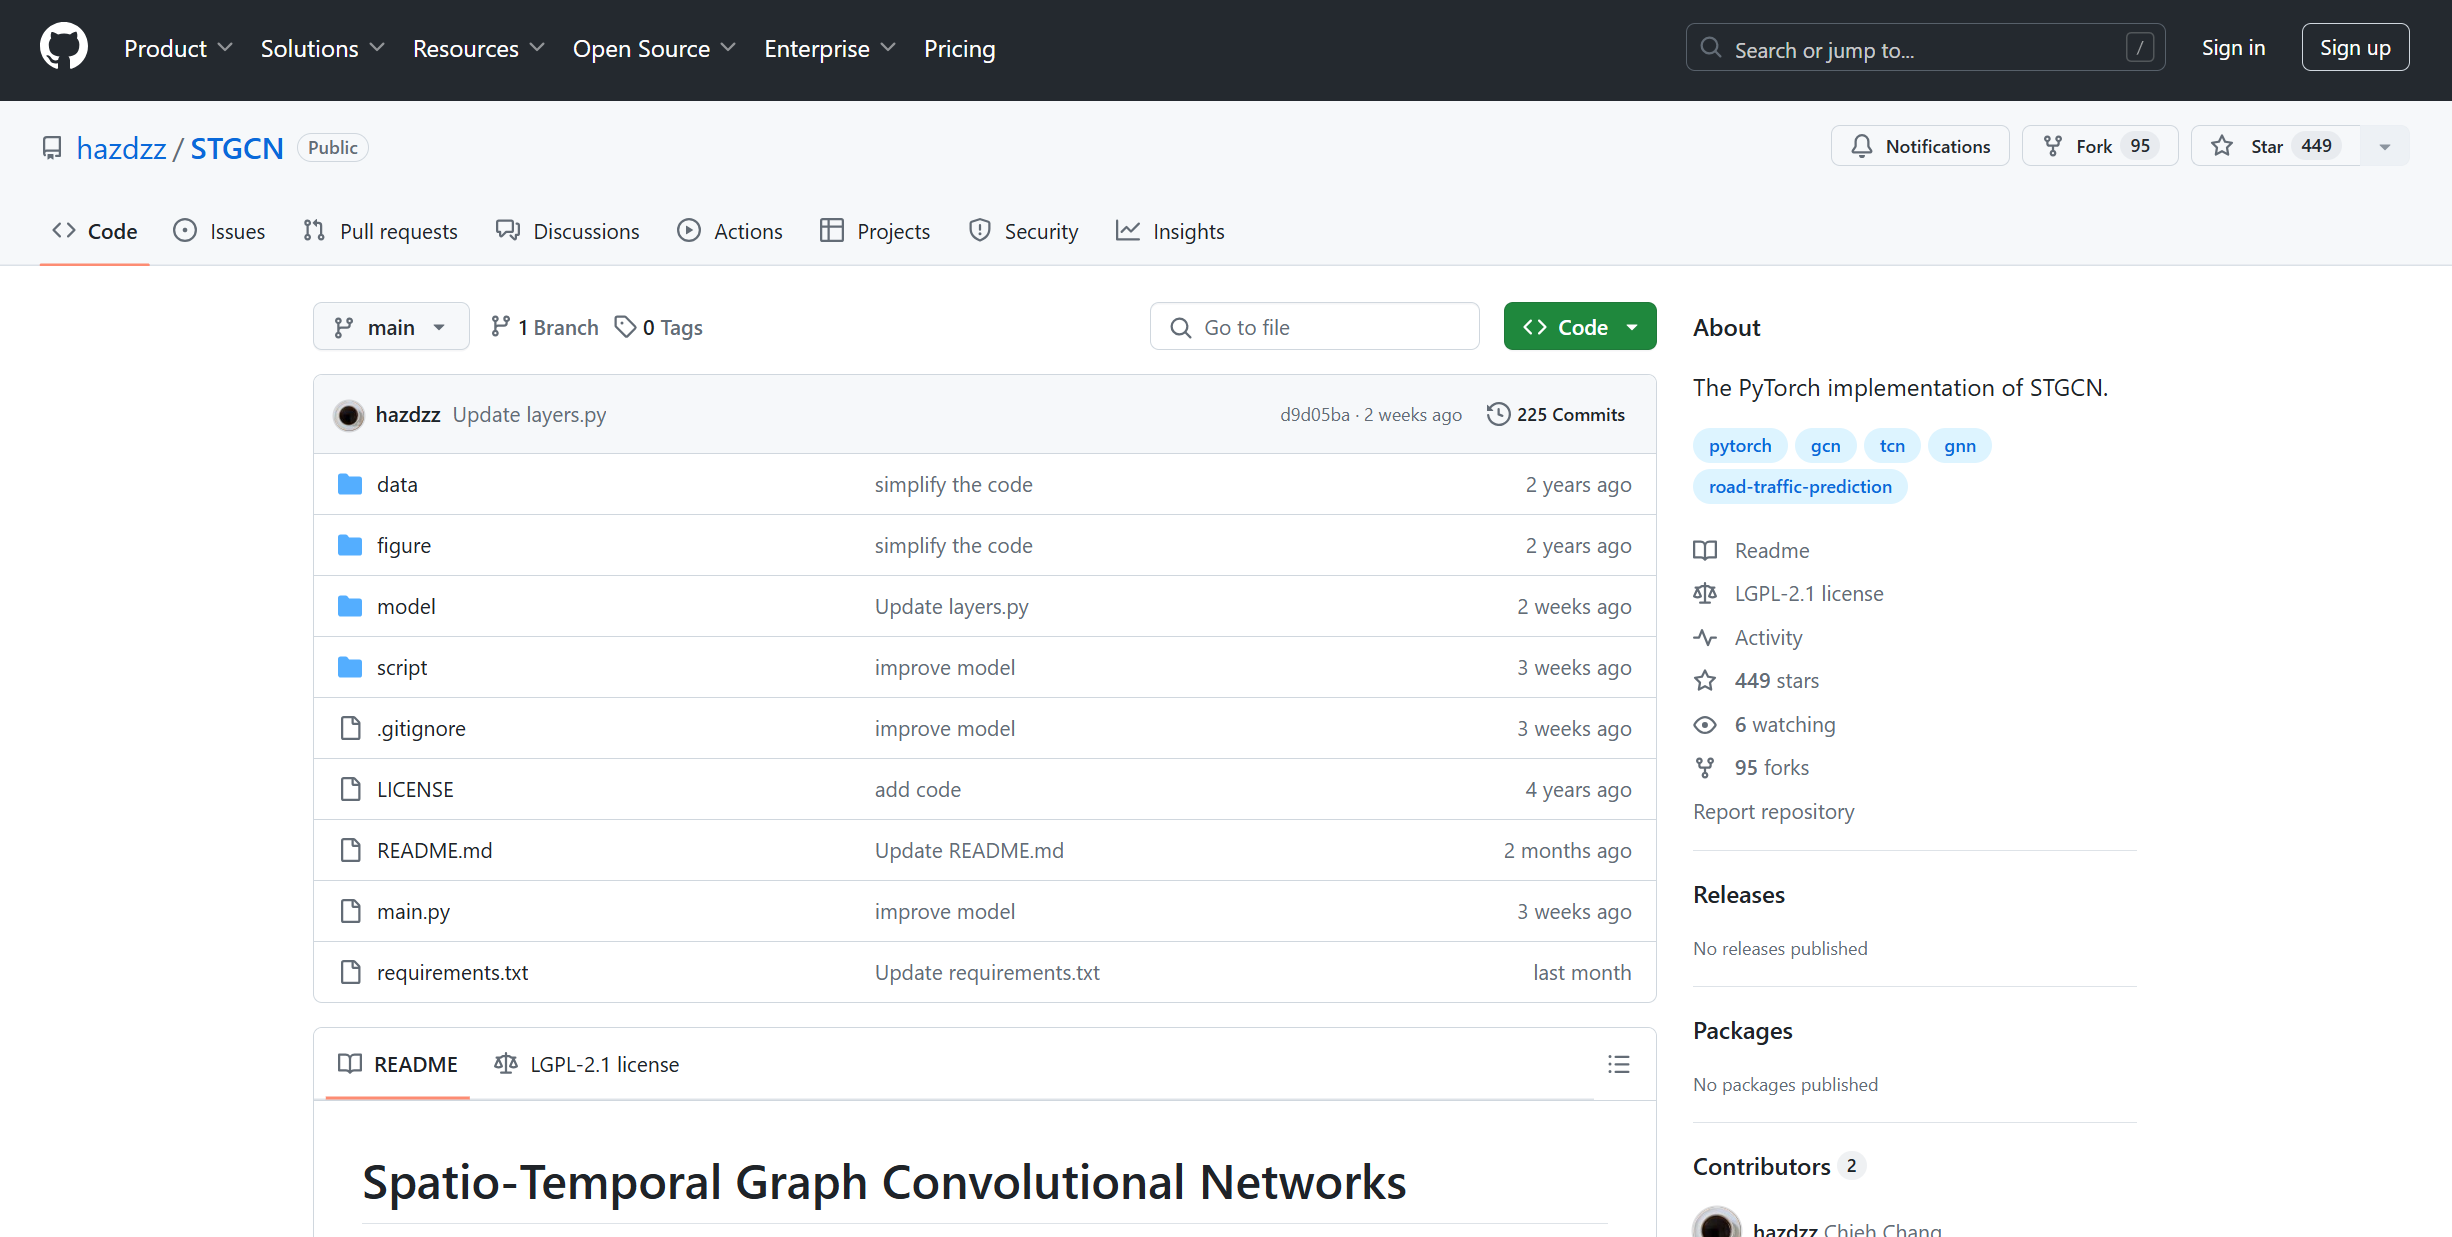Expand the Product menu
The image size is (2452, 1237).
(x=178, y=48)
